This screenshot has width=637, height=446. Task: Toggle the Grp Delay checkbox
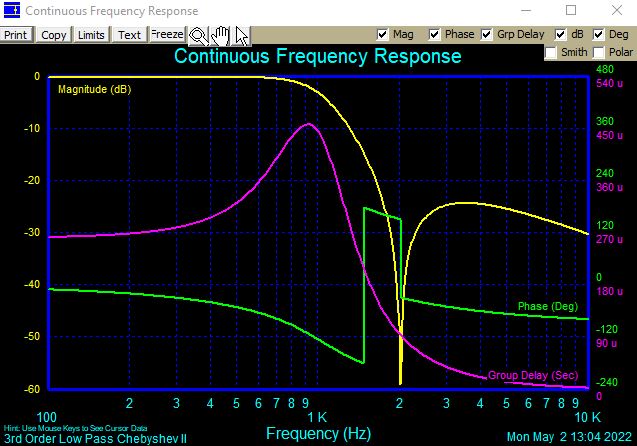486,35
